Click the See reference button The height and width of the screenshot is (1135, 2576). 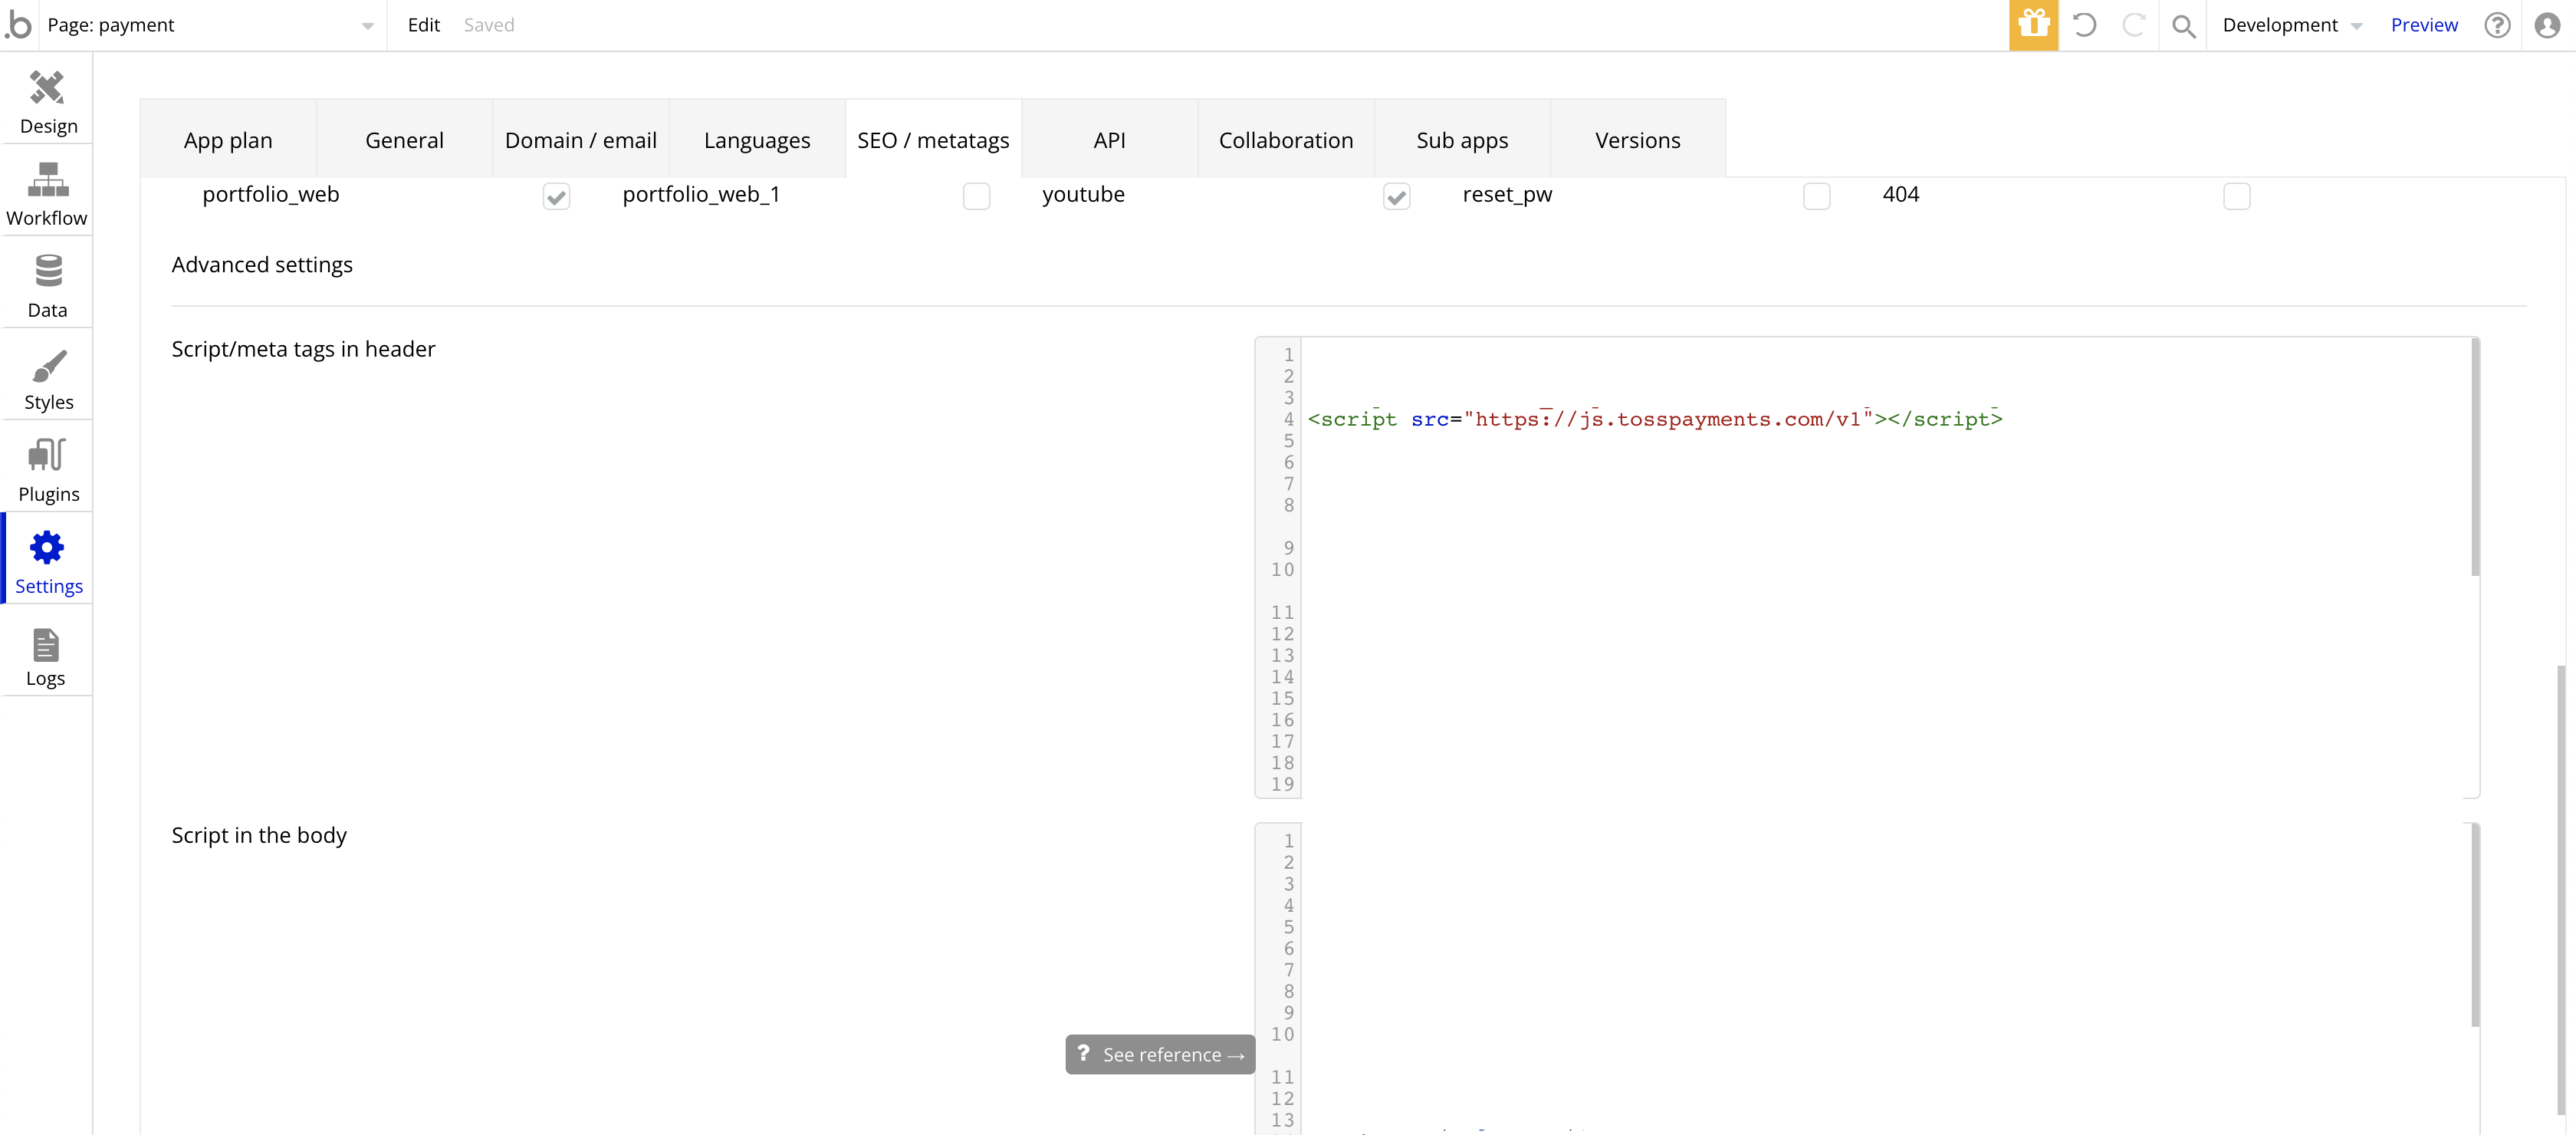coord(1160,1054)
